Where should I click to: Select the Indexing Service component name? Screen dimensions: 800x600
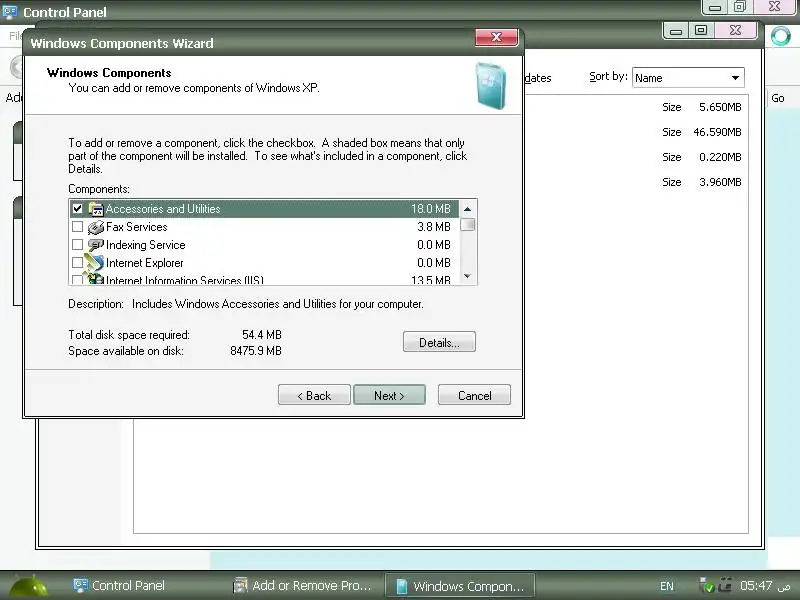click(x=145, y=245)
